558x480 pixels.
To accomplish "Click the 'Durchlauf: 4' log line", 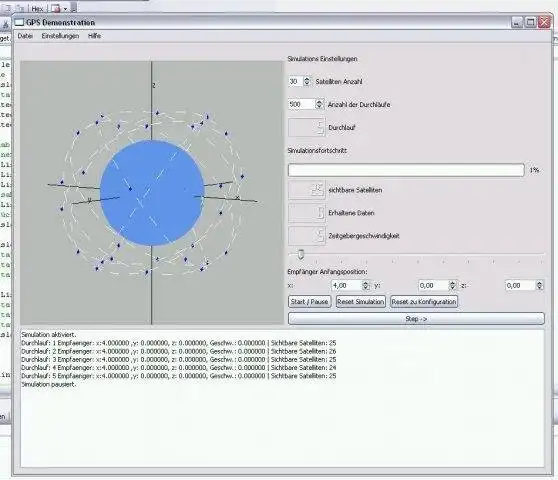I will click(179, 368).
